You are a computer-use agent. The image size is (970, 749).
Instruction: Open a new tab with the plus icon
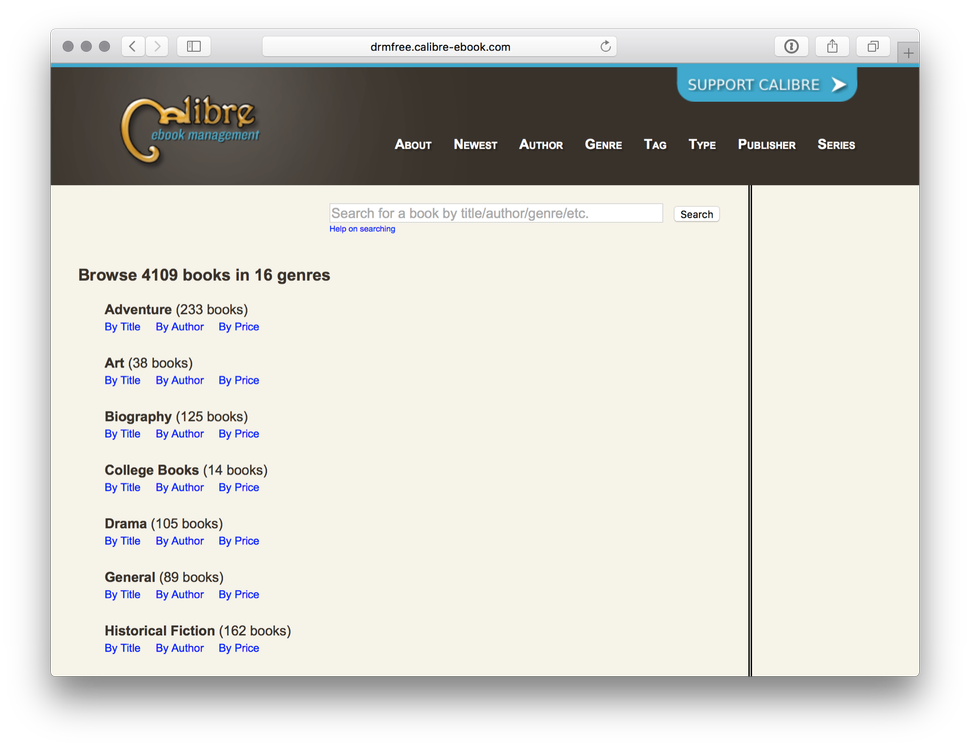click(x=906, y=51)
